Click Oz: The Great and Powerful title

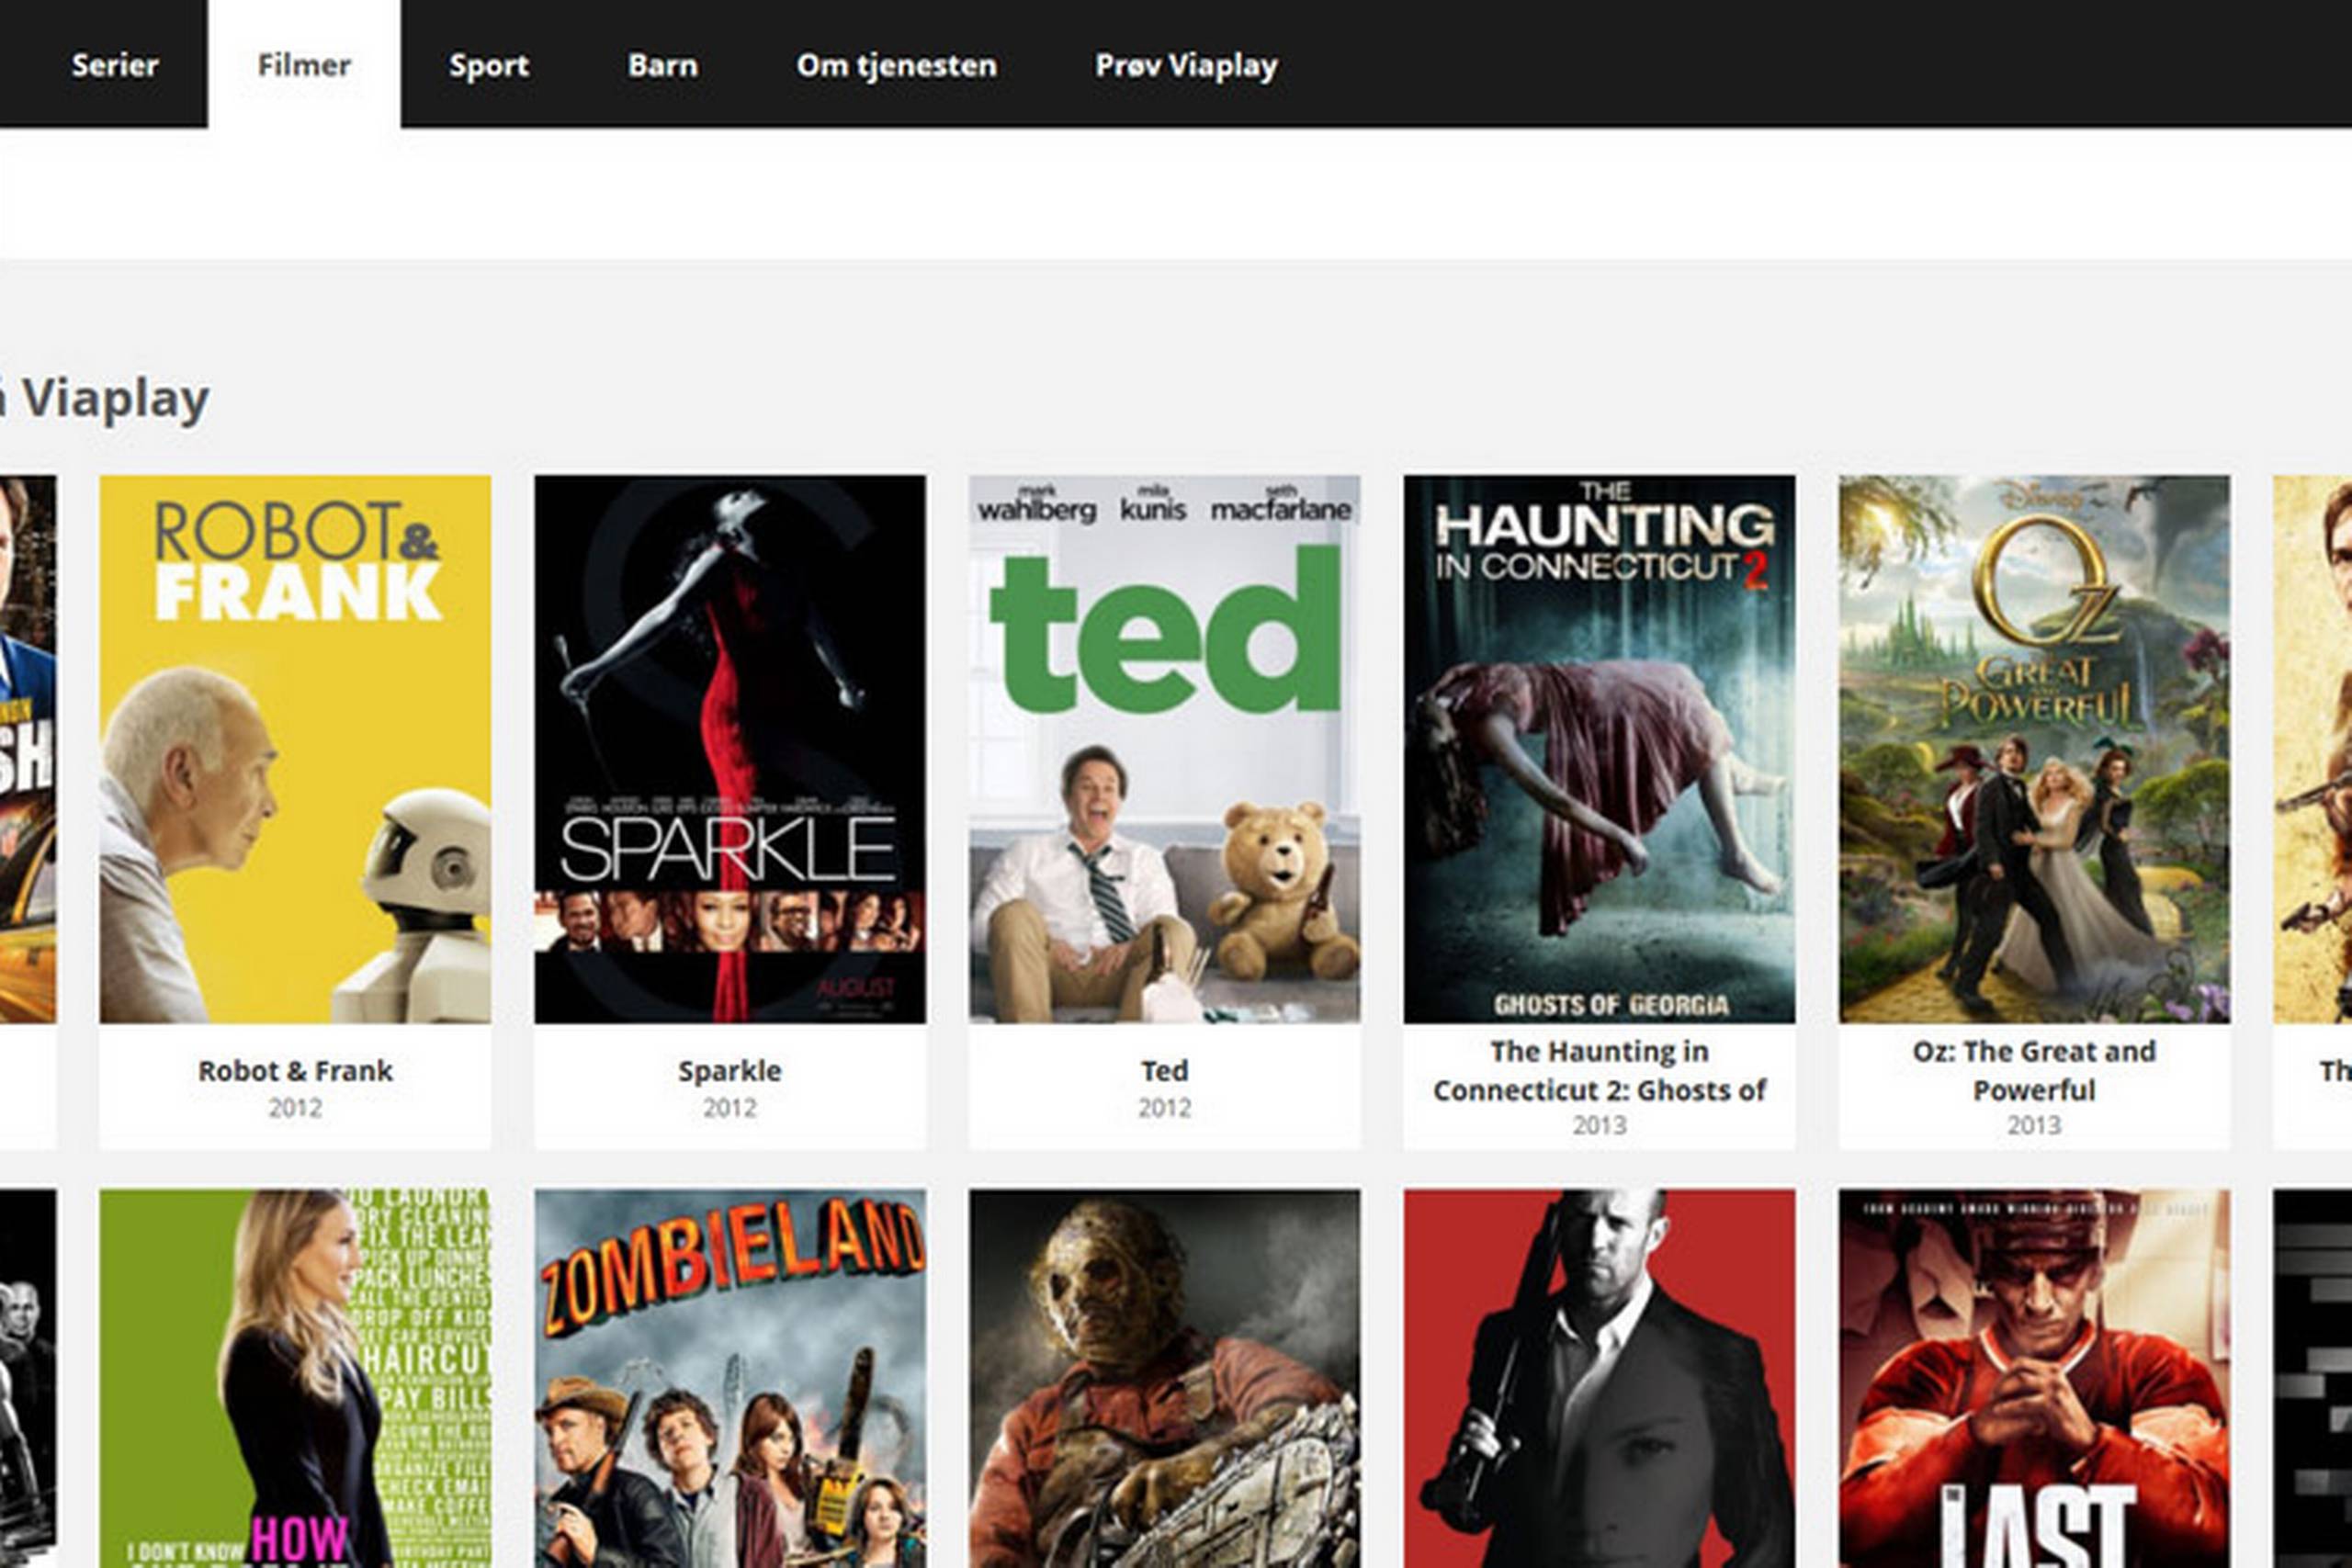[2033, 1069]
